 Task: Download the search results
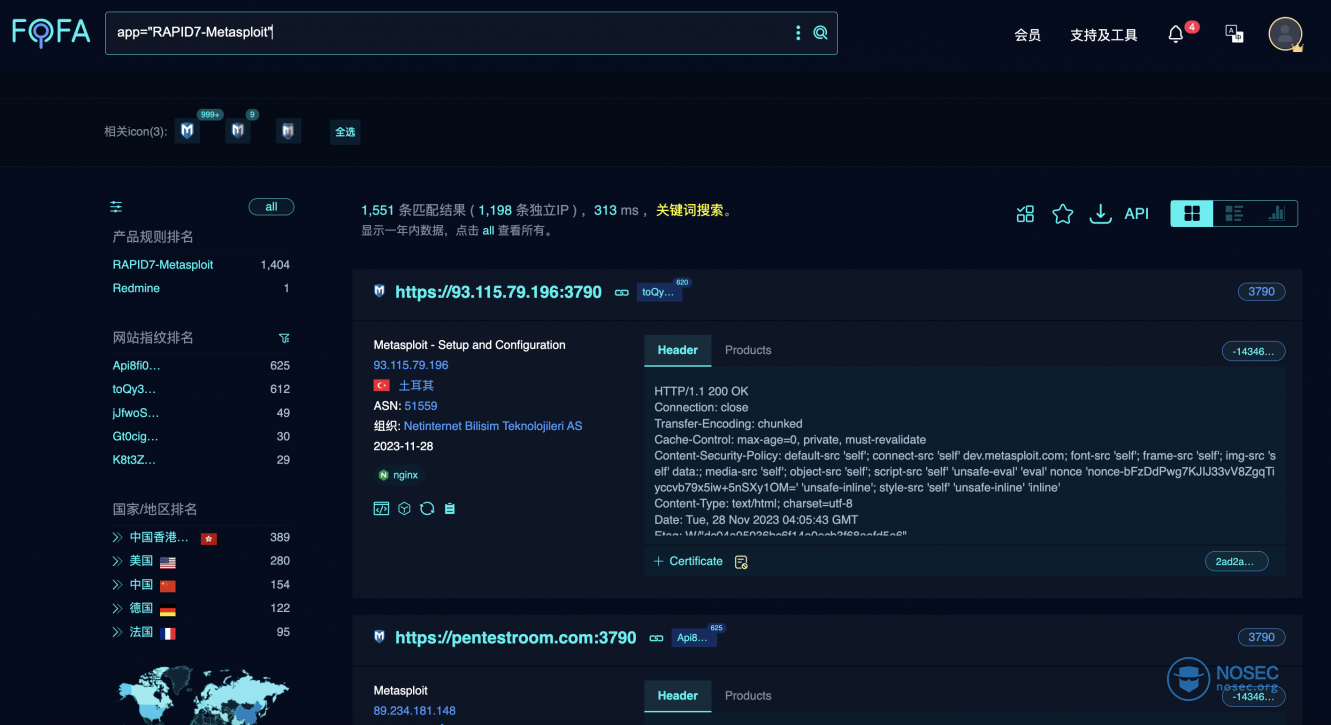1100,213
